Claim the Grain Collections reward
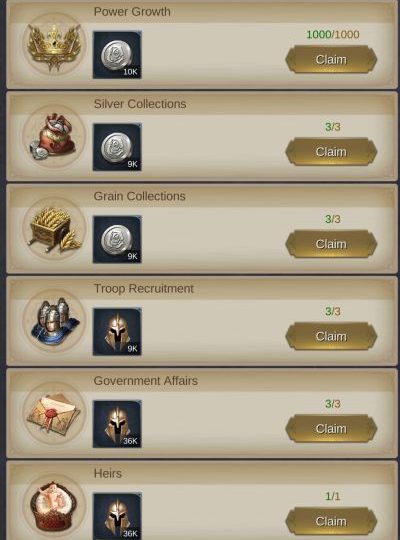400x540 pixels. point(331,244)
